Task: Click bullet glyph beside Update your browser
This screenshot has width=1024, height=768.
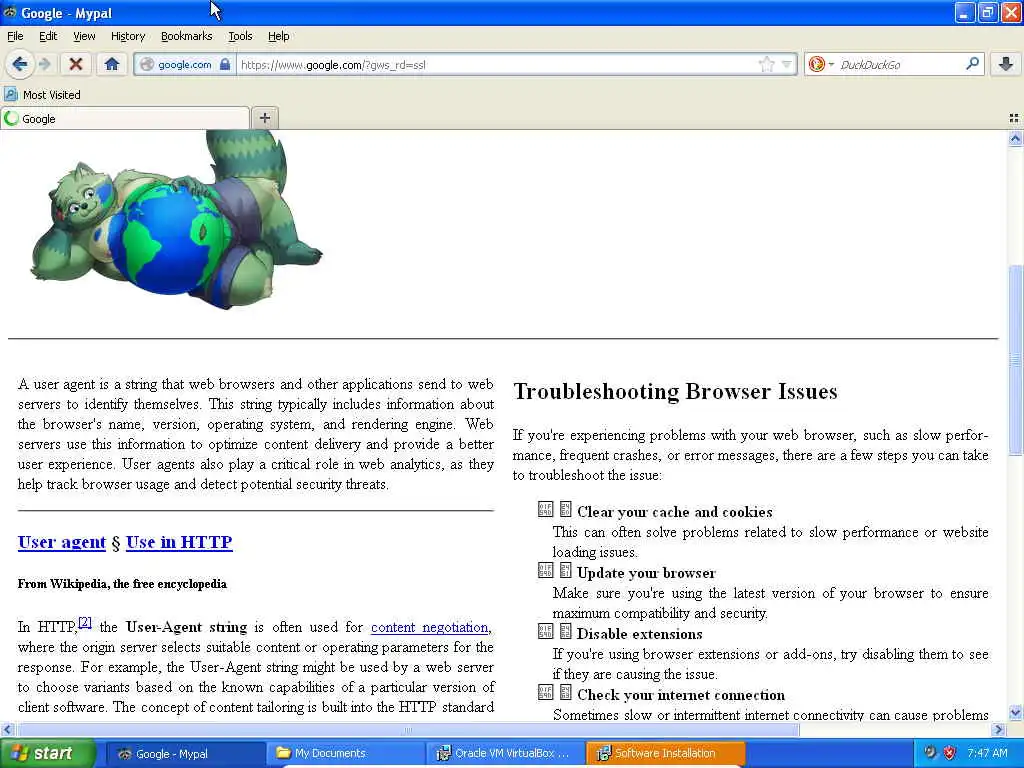Action: tap(554, 570)
